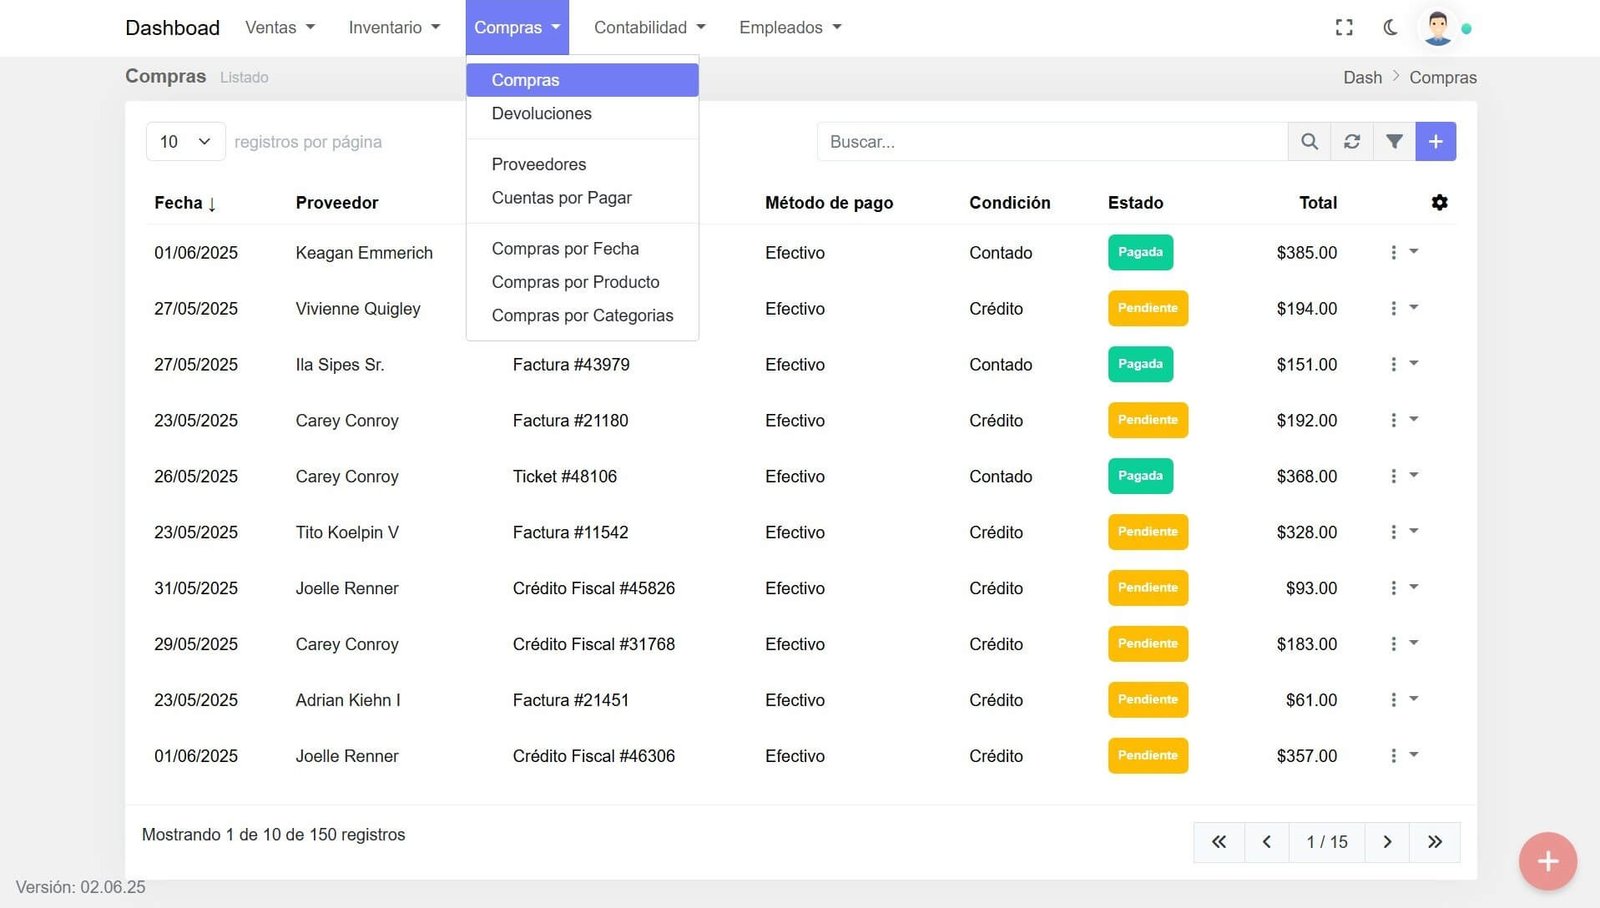Click the Buscar search input field
The width and height of the screenshot is (1600, 908).
click(1051, 142)
